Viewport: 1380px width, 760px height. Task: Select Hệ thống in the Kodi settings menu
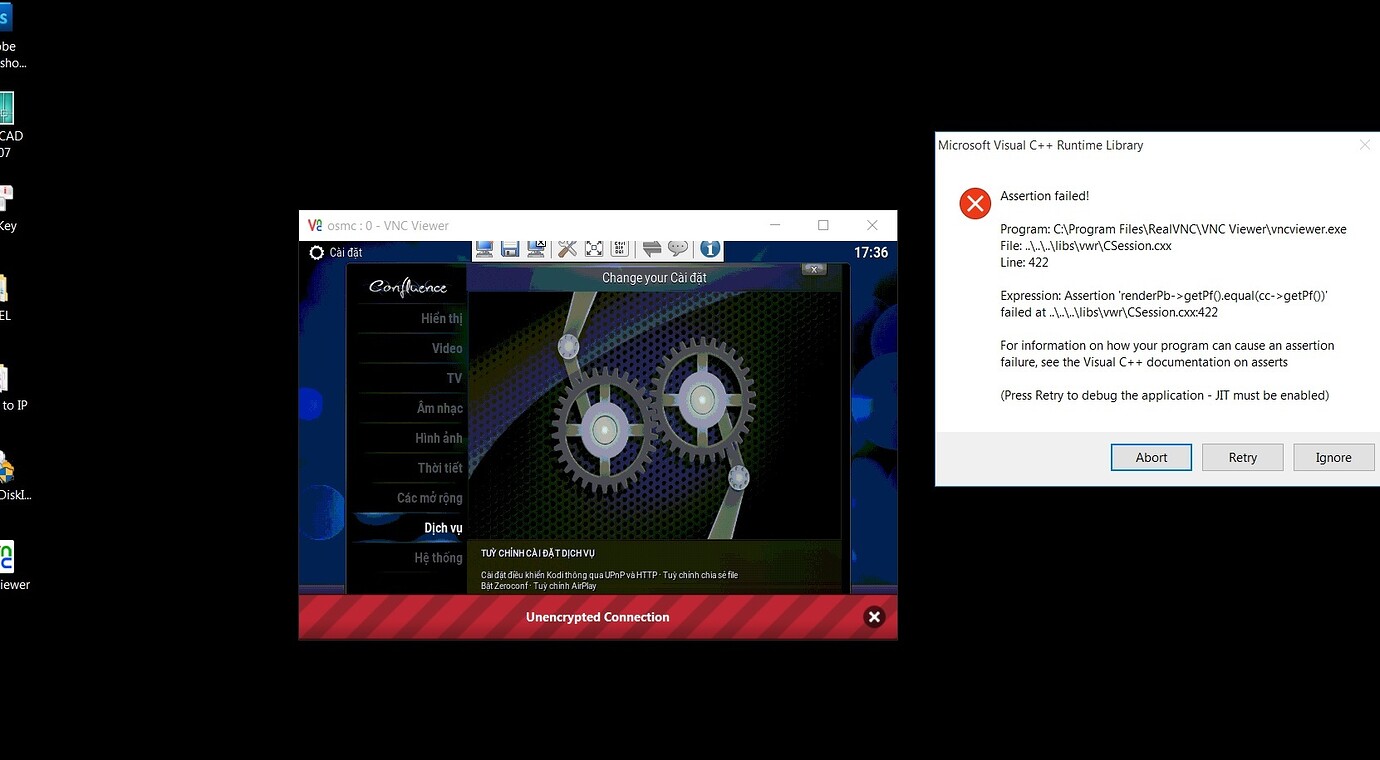437,557
